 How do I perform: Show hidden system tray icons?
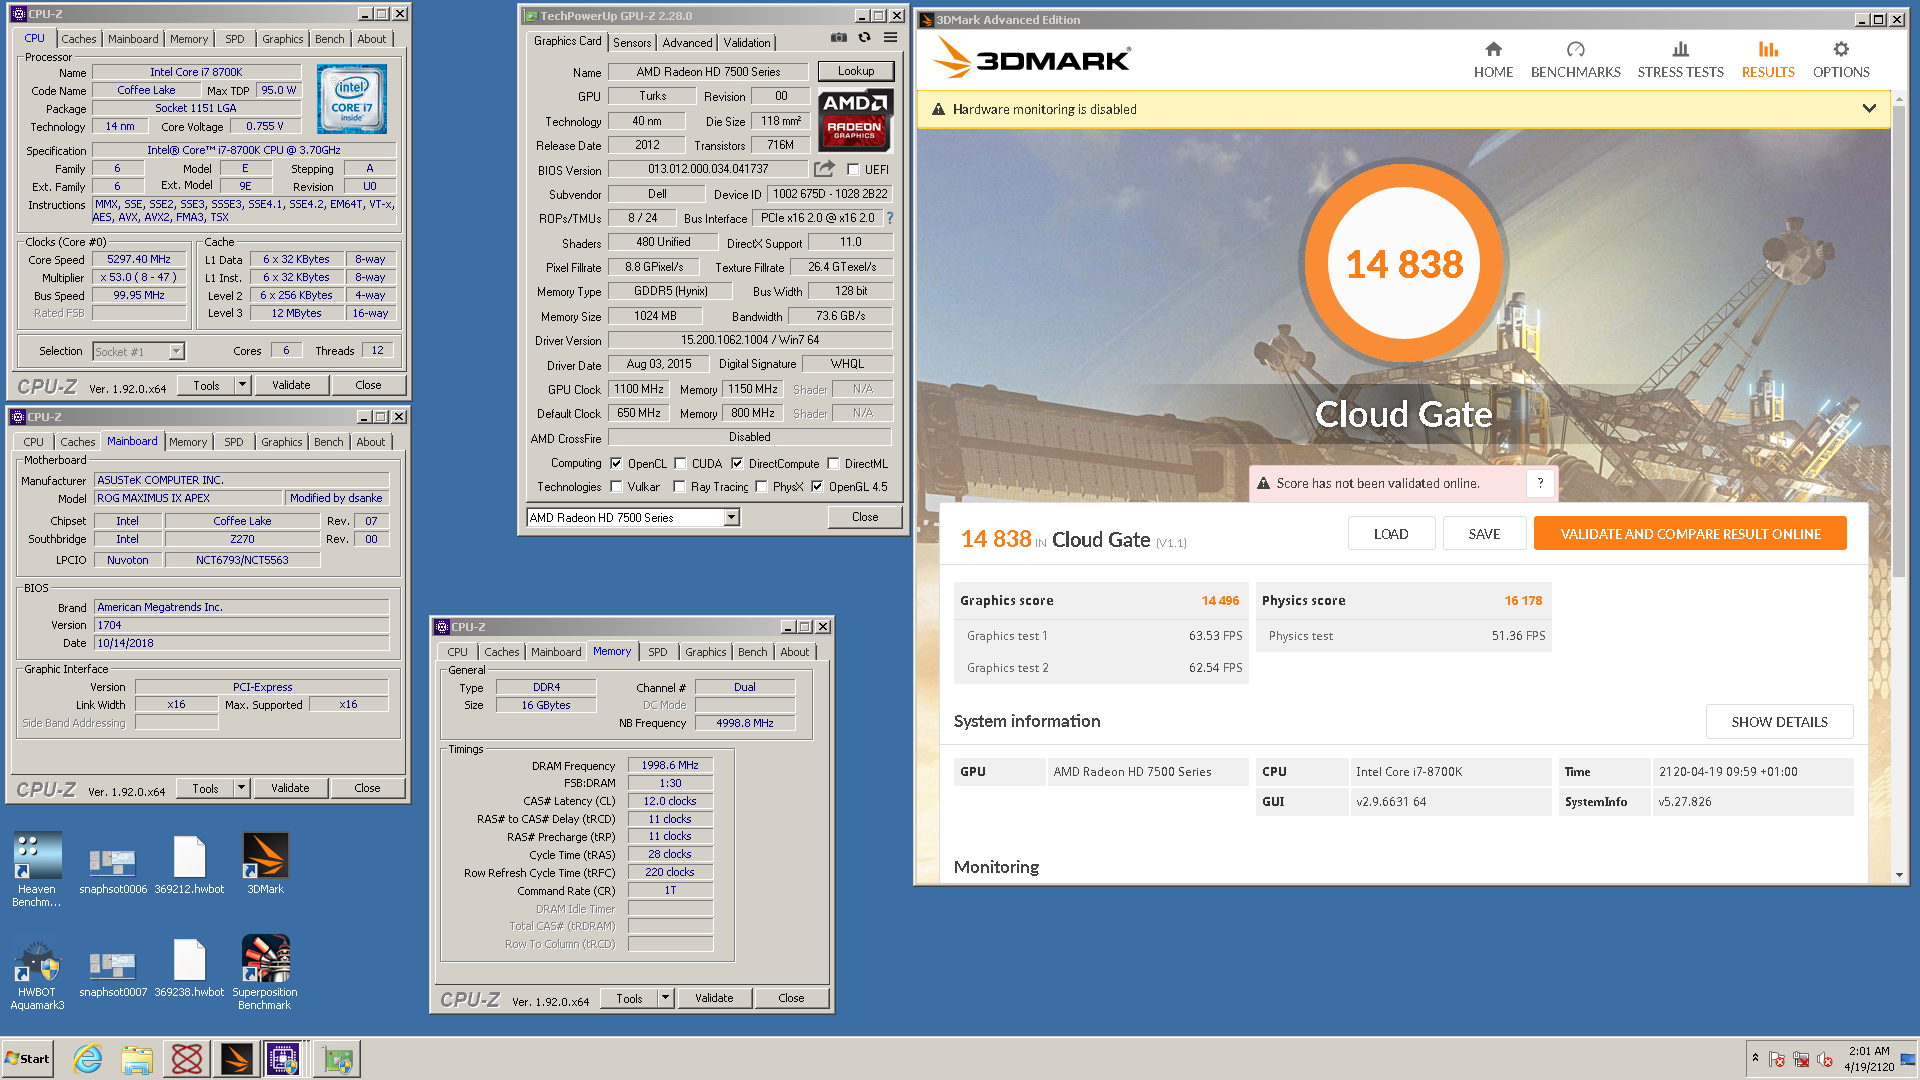(1755, 1058)
